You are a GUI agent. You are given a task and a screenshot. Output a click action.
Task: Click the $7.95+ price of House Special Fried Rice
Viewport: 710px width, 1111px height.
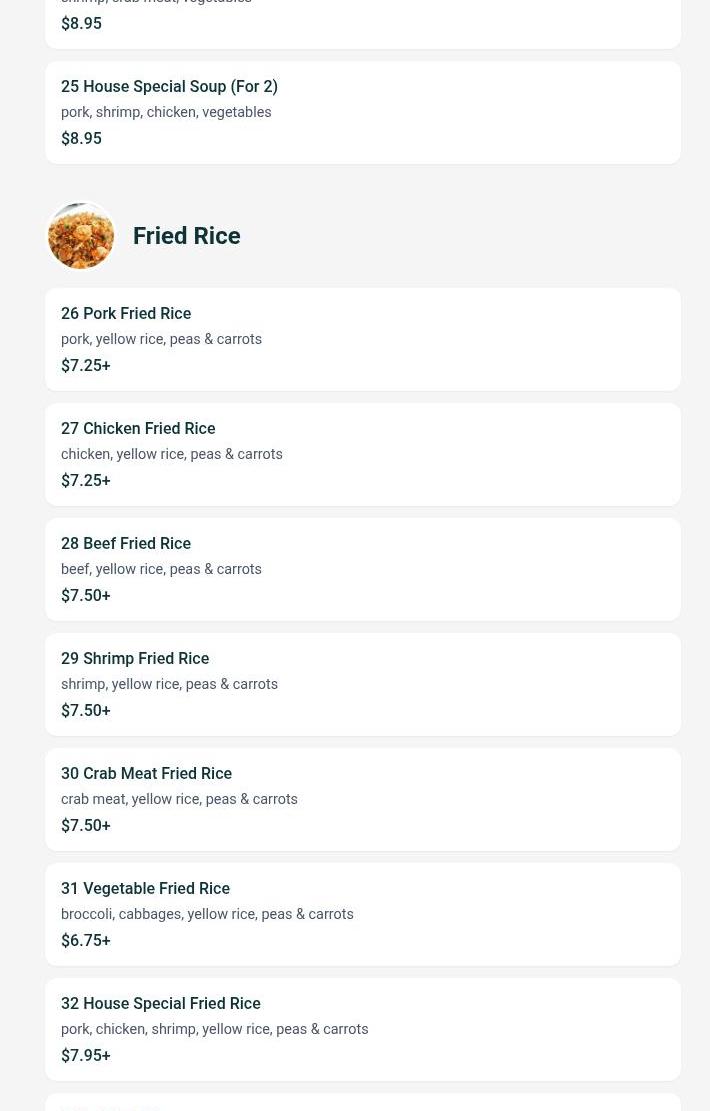86,1056
